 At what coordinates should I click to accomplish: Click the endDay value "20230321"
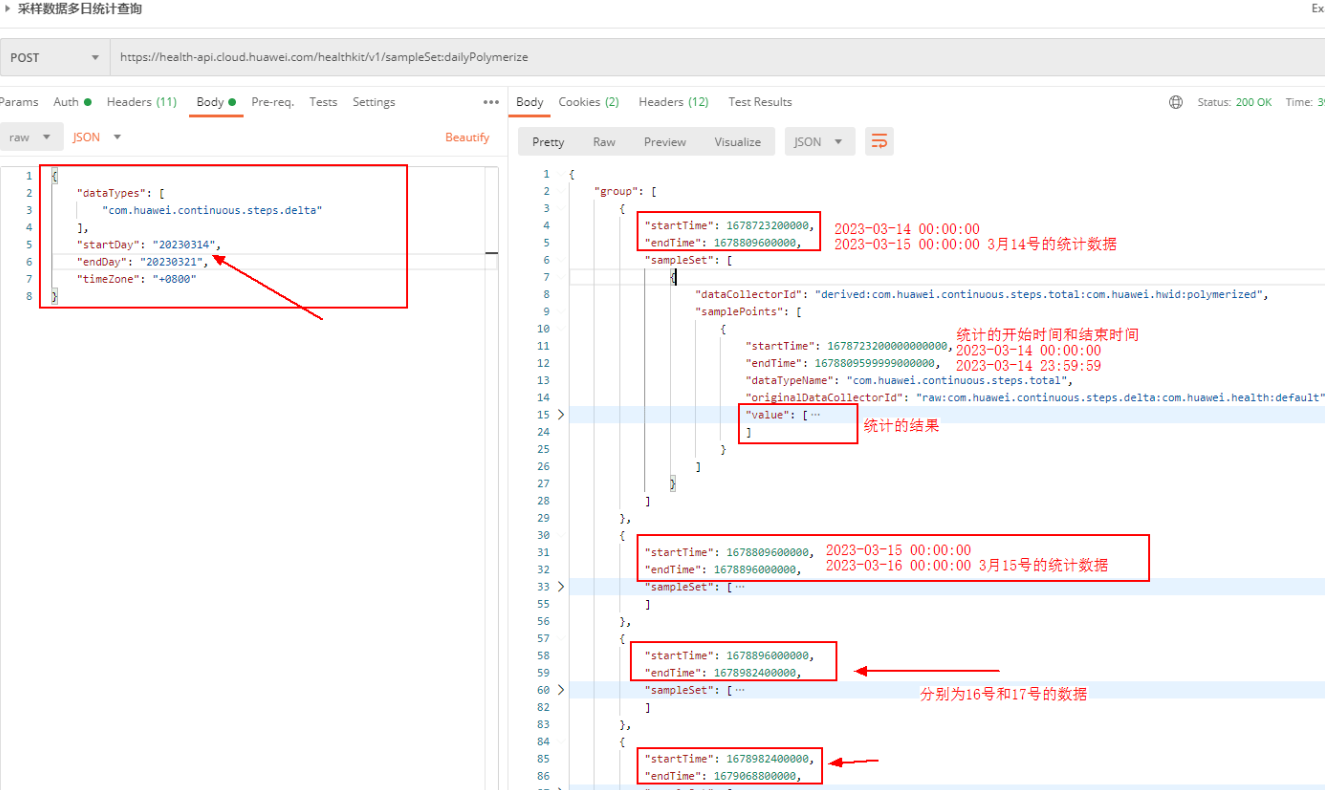(x=171, y=261)
